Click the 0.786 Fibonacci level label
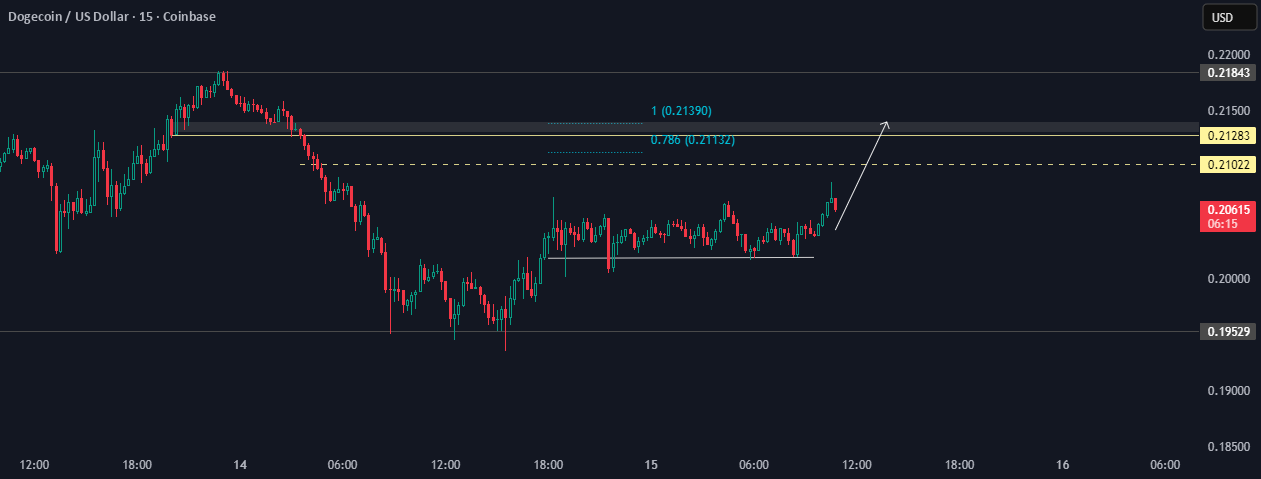 pos(692,140)
